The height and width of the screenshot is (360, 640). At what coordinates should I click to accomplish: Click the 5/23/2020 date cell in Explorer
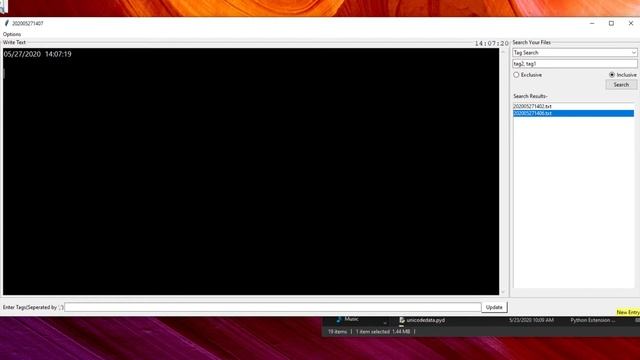[x=531, y=320]
